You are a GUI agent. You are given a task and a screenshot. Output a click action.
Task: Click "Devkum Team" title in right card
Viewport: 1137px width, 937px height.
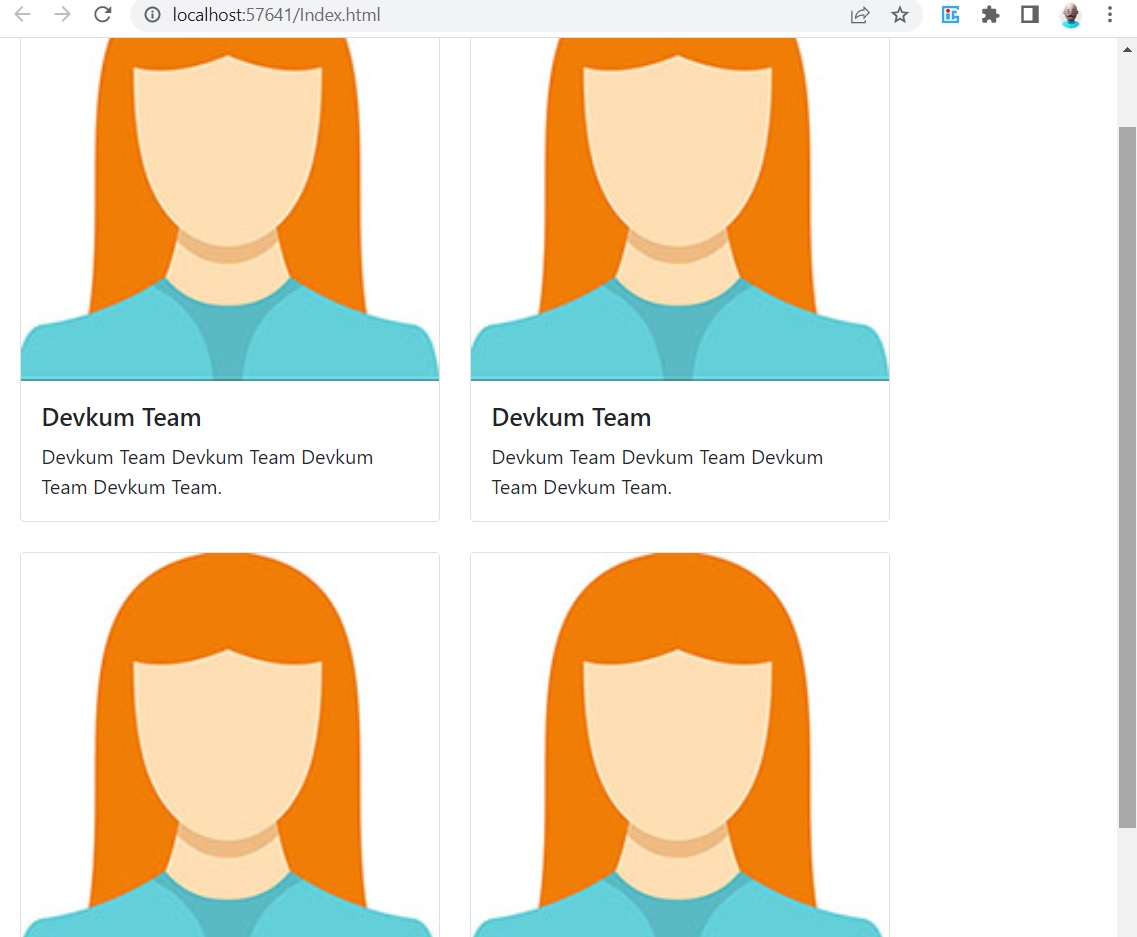(571, 418)
